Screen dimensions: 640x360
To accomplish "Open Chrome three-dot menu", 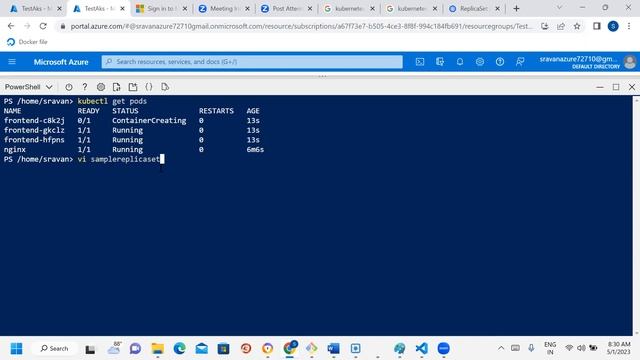I will [629, 26].
